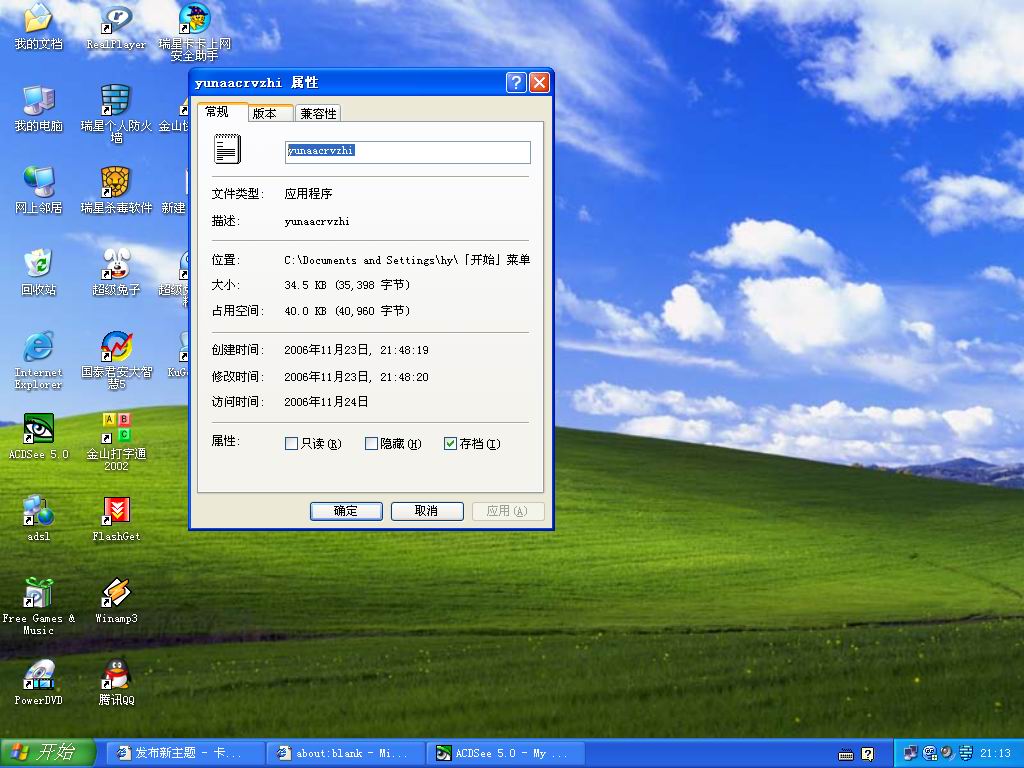
Task: Click the RealPlayer desktop icon
Action: 116,19
